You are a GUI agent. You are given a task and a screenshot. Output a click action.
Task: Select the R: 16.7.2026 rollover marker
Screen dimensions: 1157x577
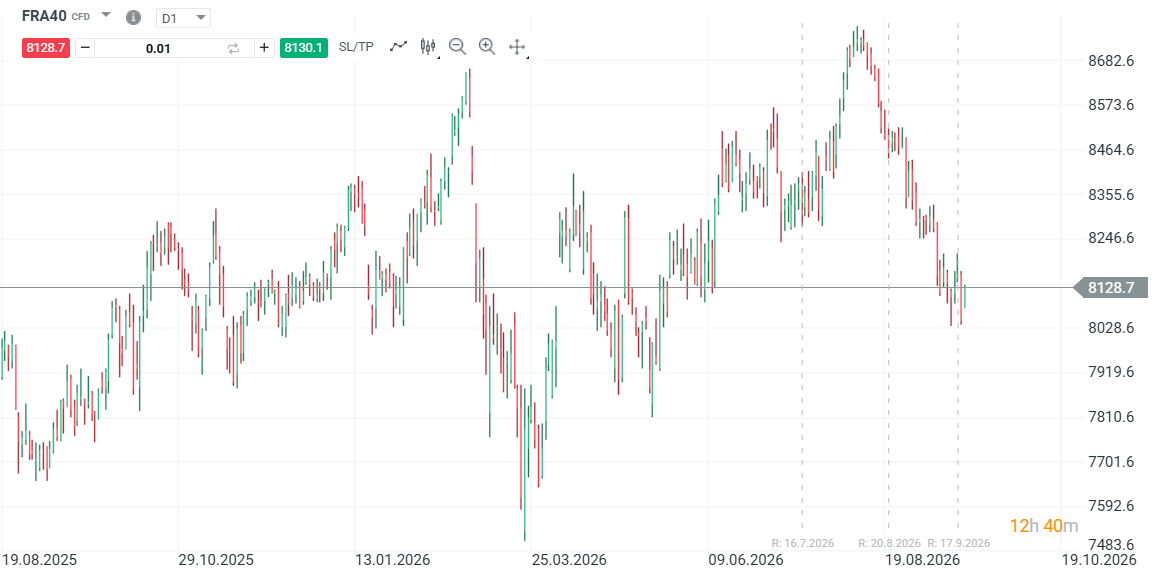click(803, 543)
